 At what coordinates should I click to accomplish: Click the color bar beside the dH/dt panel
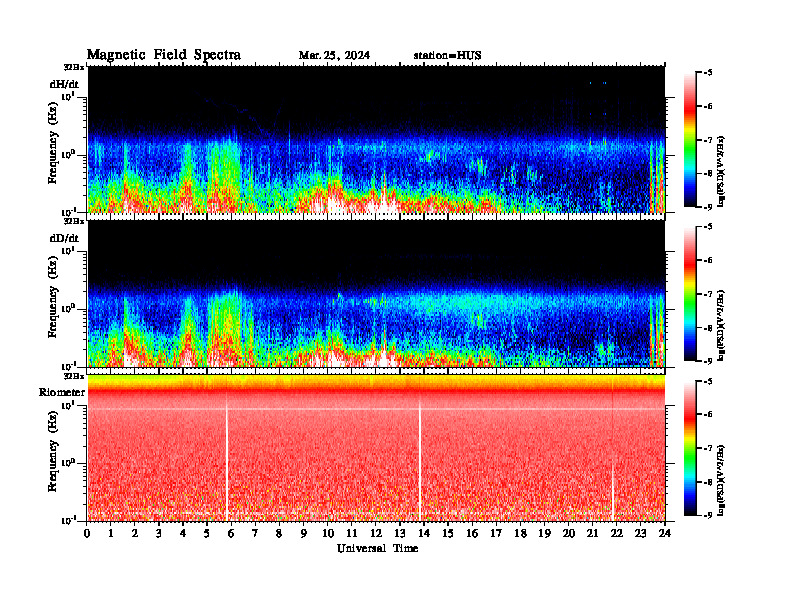click(690, 140)
